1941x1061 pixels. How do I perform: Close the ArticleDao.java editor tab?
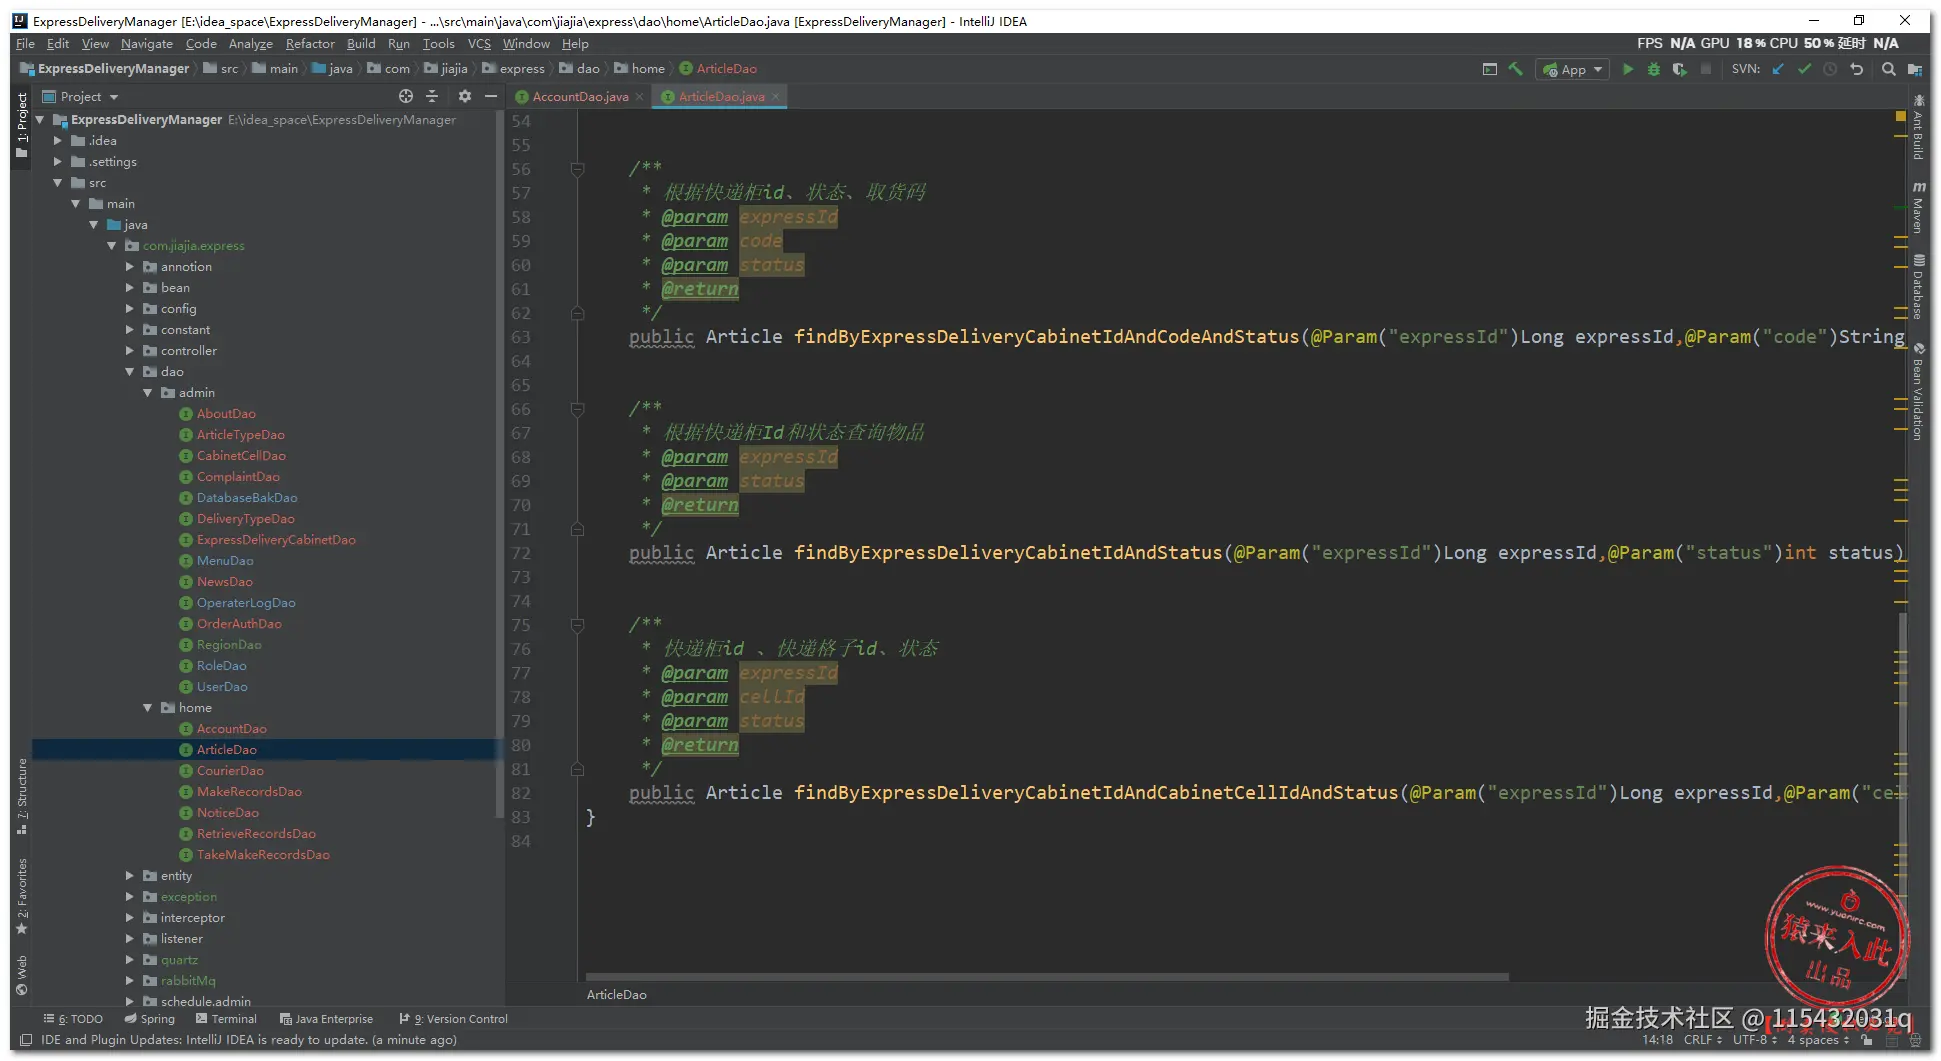[x=776, y=97]
